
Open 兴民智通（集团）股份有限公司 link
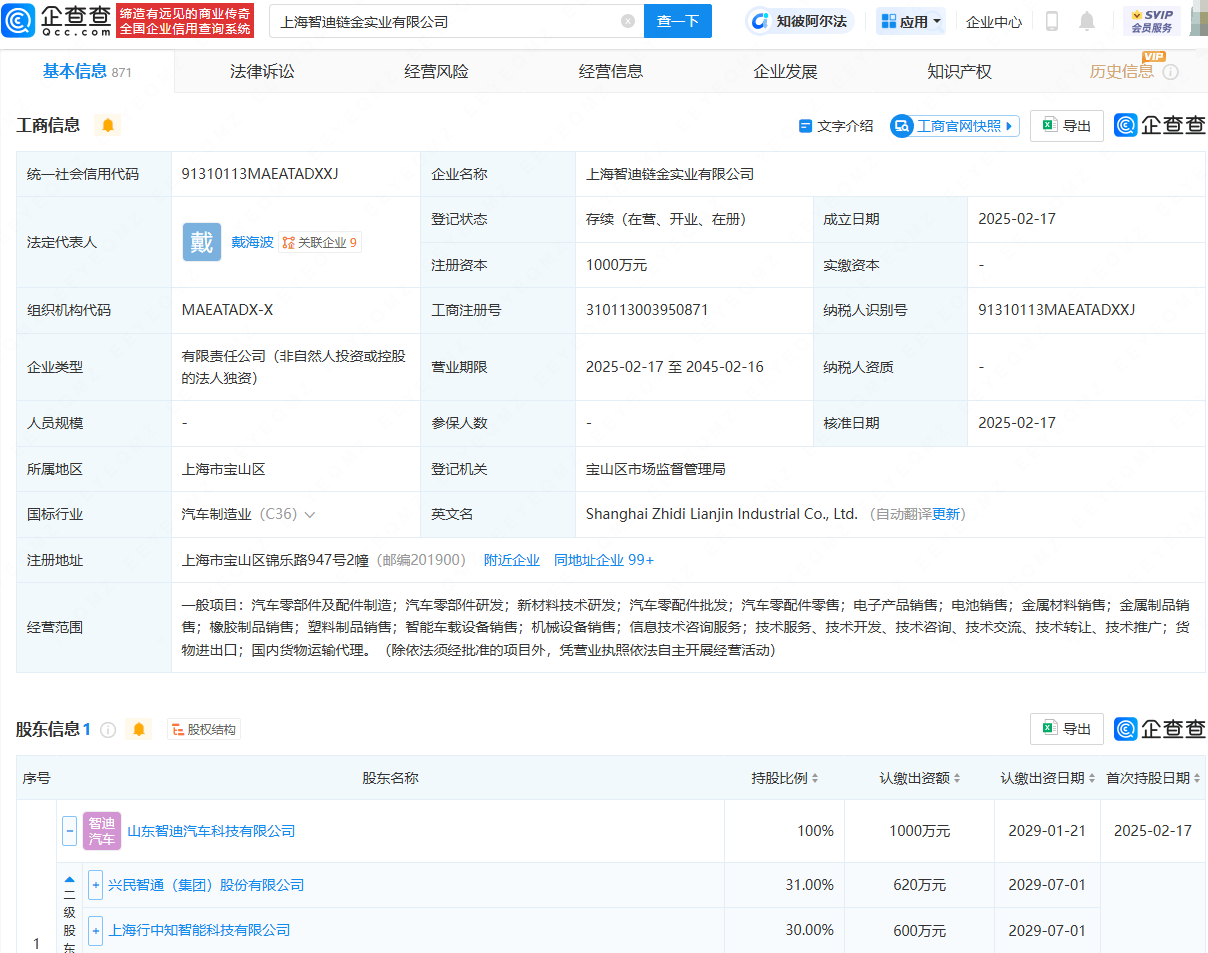click(x=206, y=885)
